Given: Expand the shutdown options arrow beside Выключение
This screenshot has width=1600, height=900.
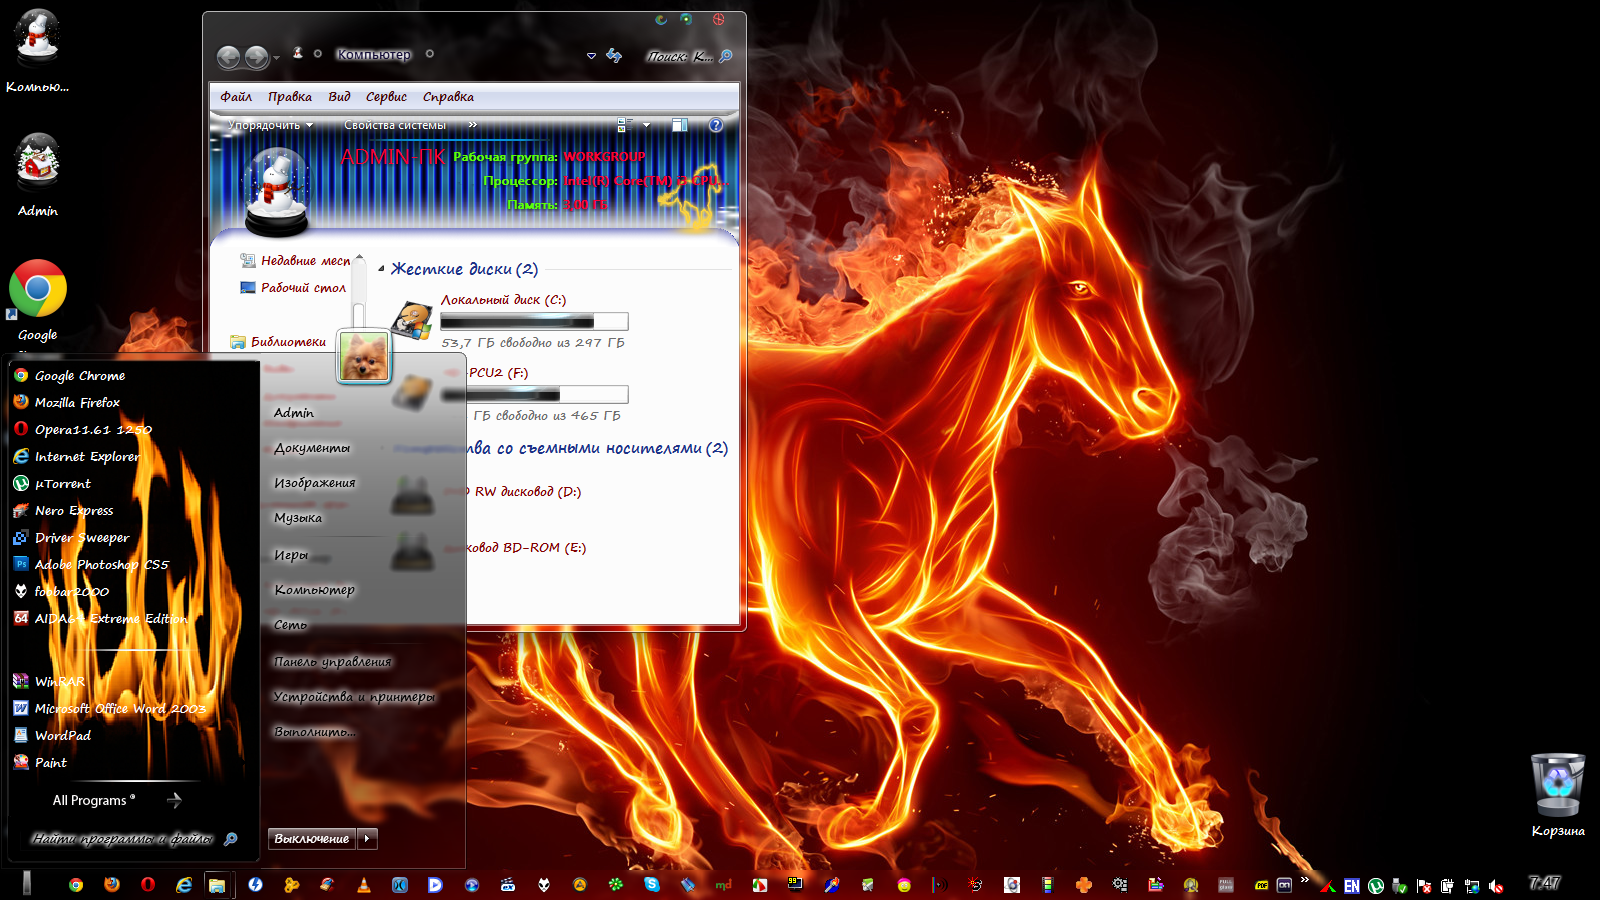Looking at the screenshot, I should 368,839.
